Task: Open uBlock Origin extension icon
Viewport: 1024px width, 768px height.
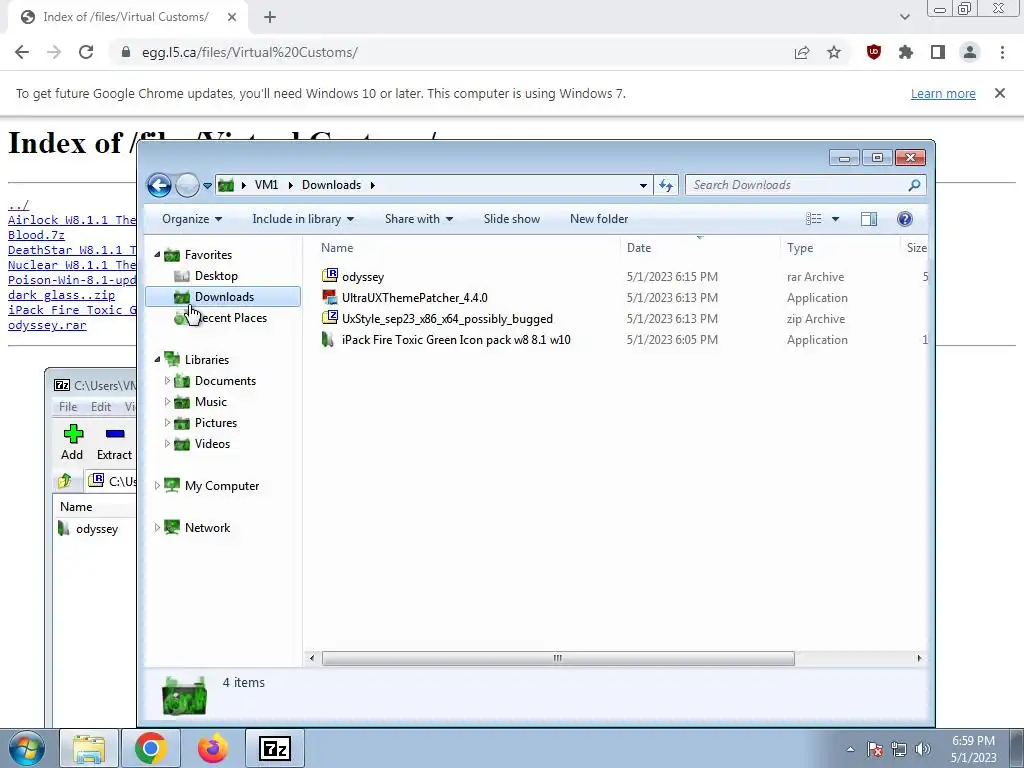Action: point(874,52)
